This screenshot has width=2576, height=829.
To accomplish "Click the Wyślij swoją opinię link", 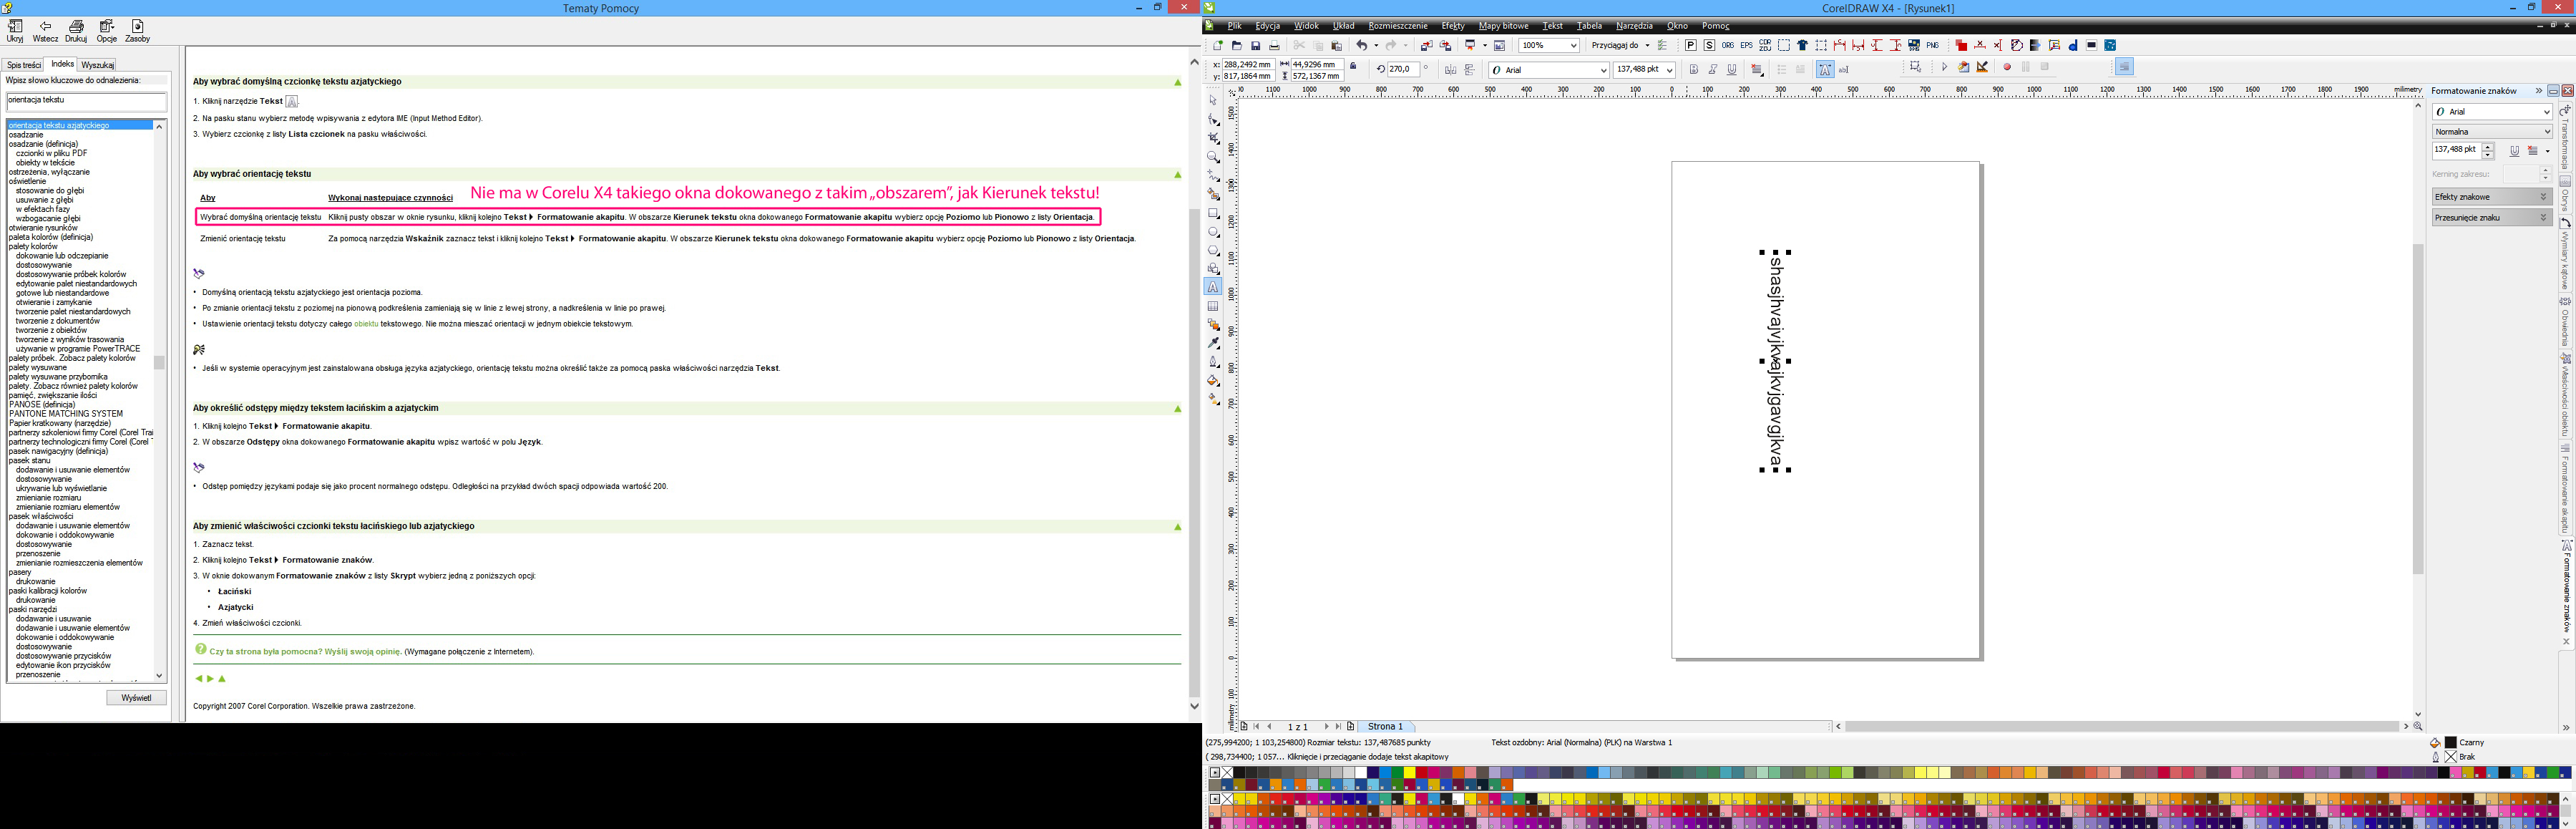I will point(362,651).
